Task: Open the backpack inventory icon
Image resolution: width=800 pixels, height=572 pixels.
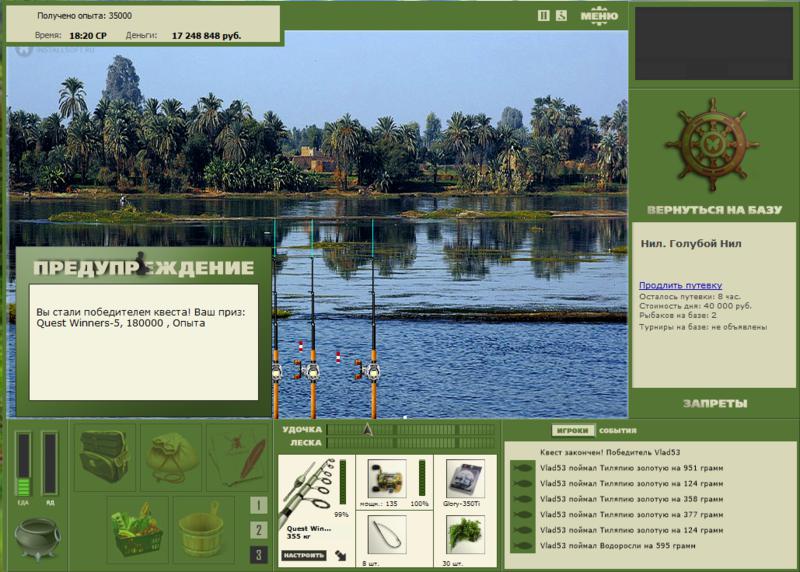Action: click(x=104, y=457)
